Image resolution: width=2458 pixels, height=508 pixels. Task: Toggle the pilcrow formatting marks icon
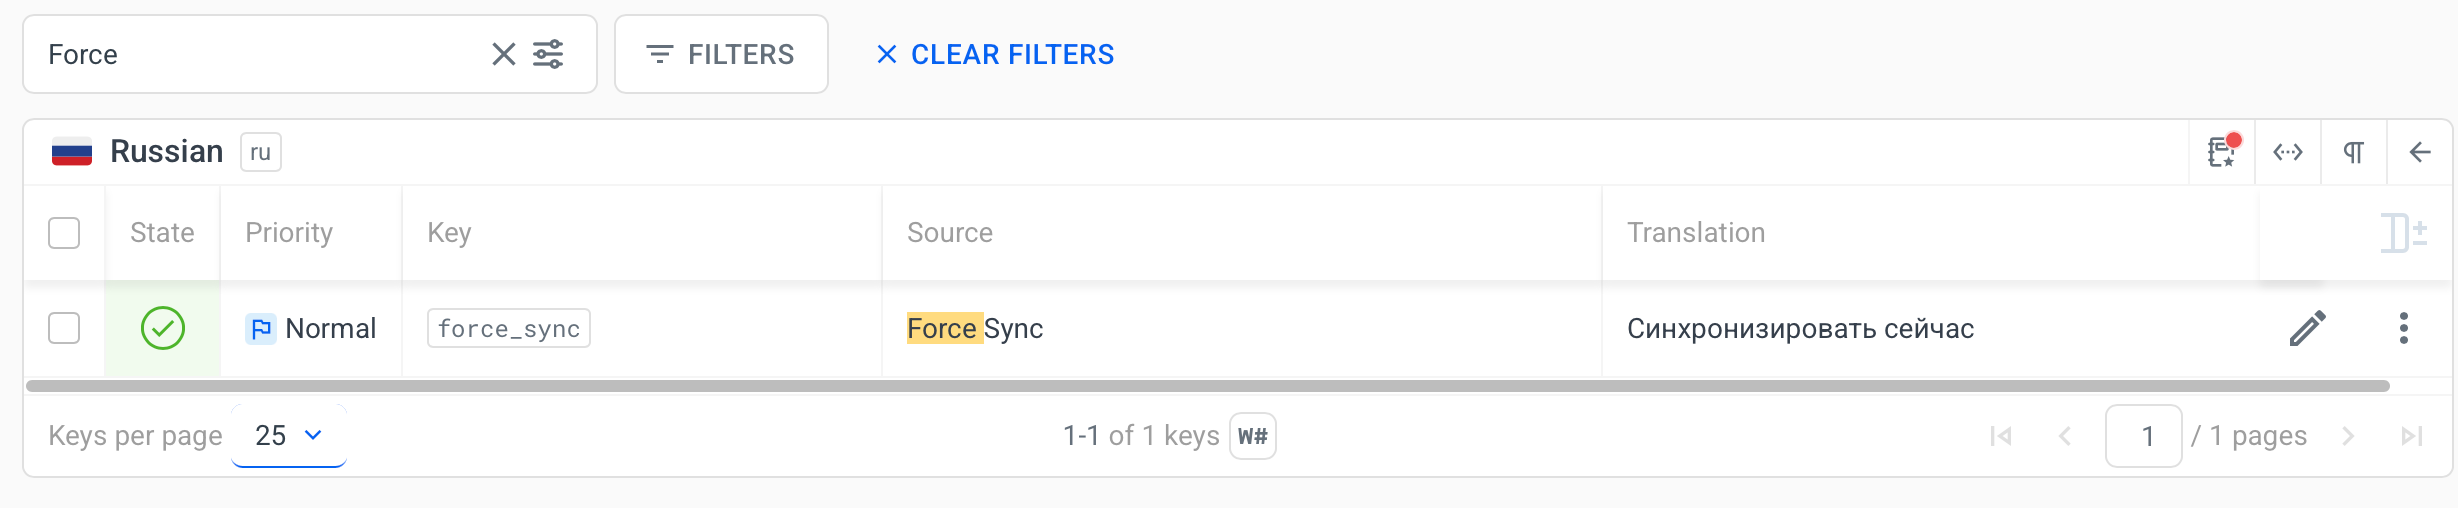(2354, 152)
